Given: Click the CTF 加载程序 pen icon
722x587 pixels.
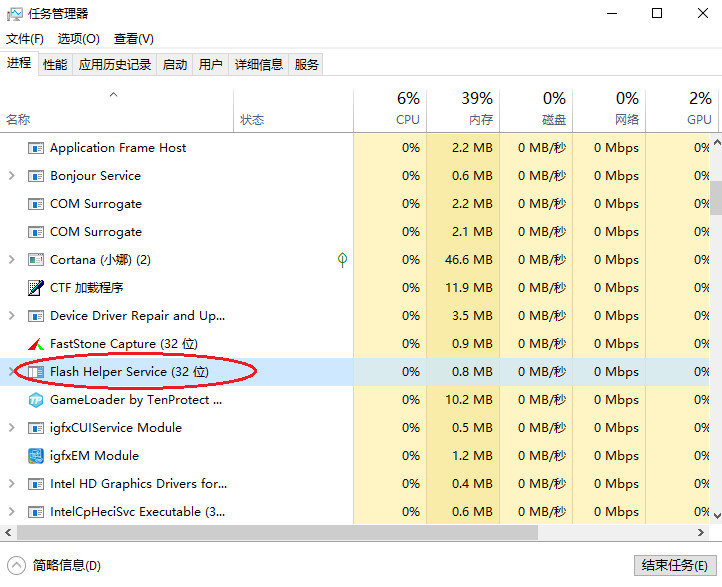Looking at the screenshot, I should [36, 288].
